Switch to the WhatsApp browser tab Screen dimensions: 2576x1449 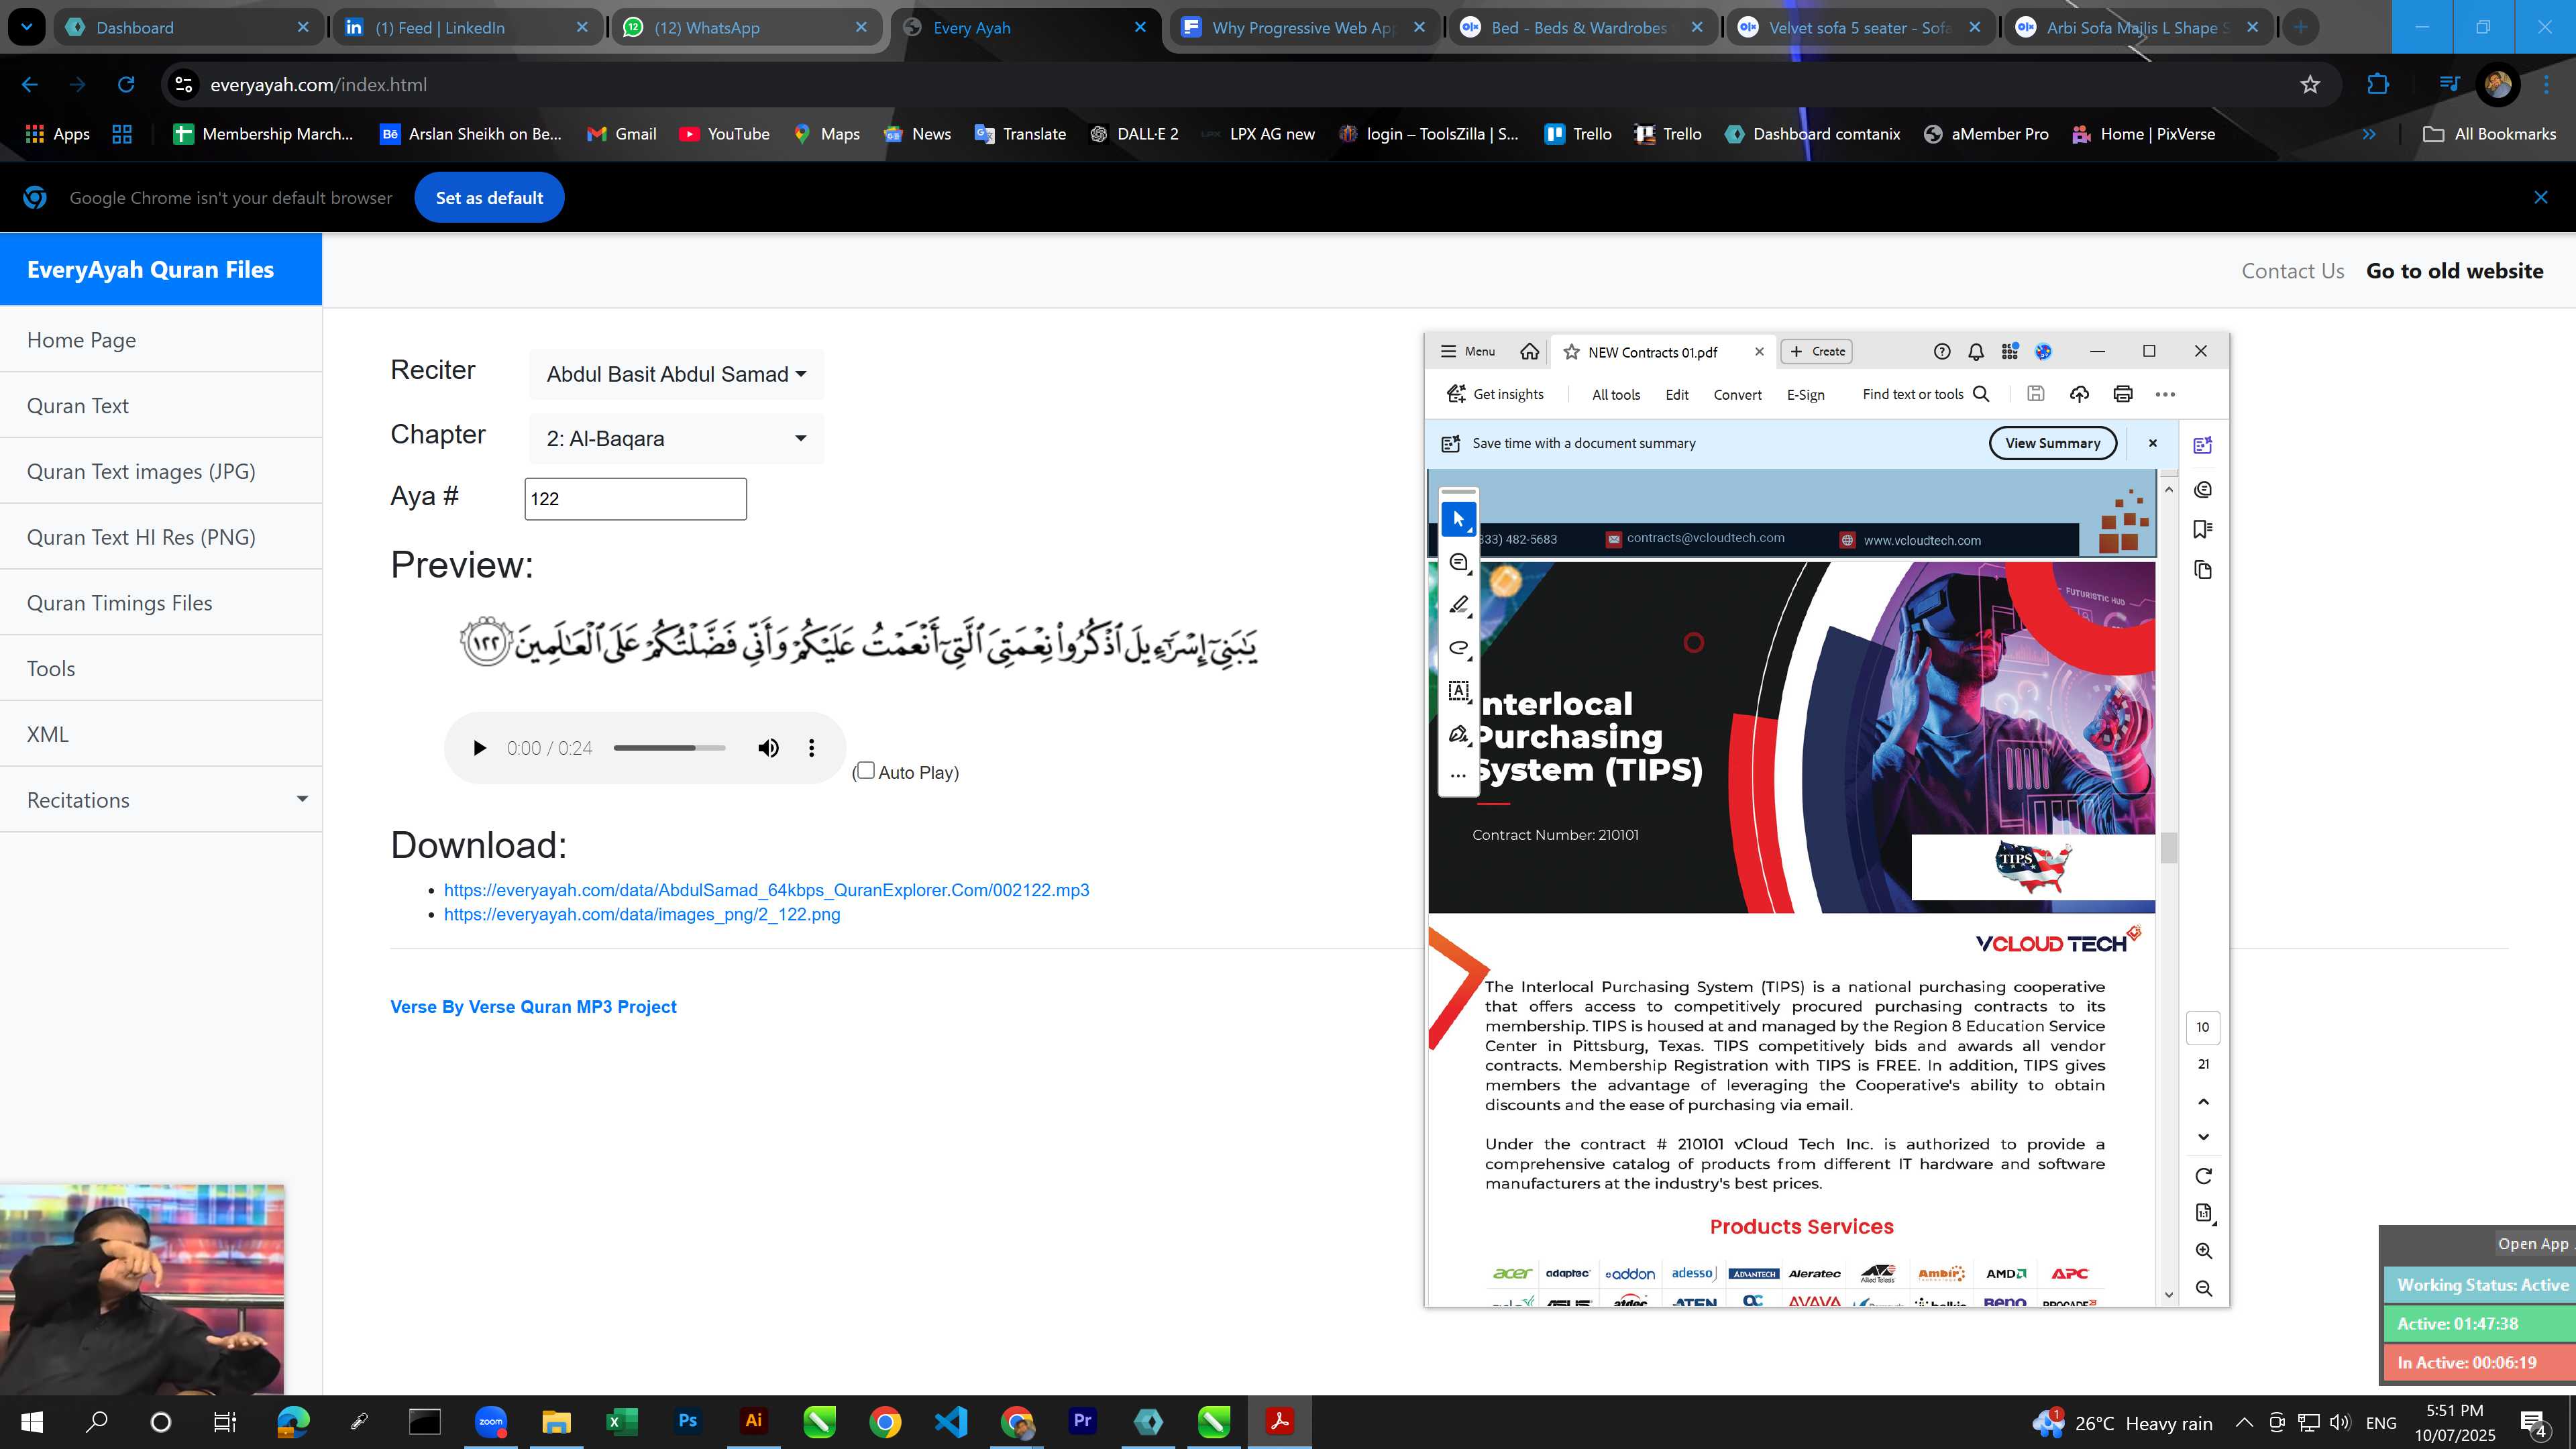coord(745,27)
